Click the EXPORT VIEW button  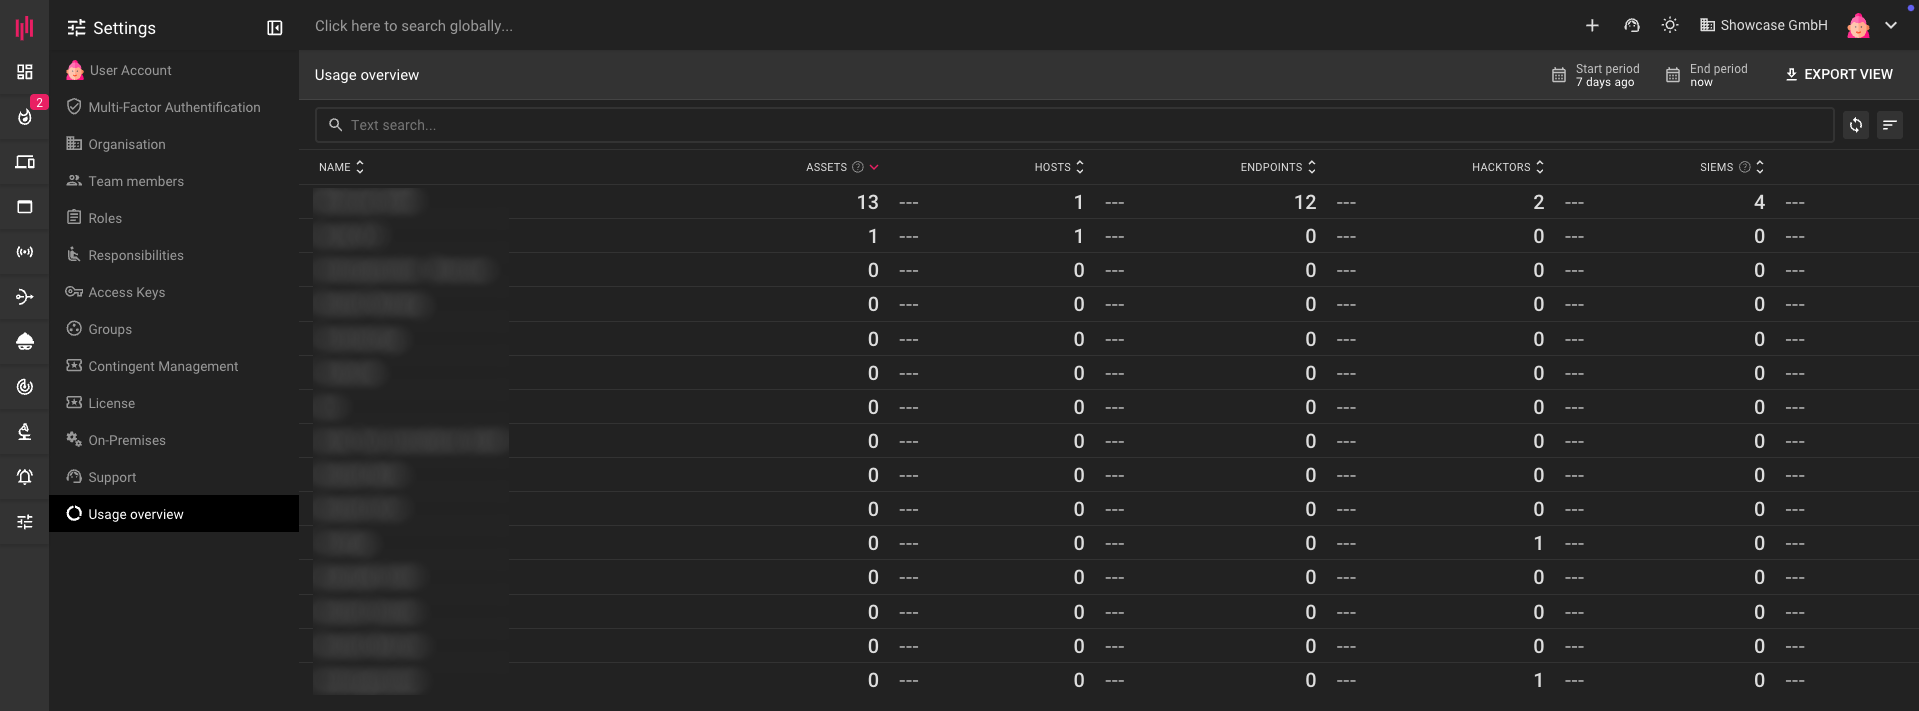coord(1838,75)
